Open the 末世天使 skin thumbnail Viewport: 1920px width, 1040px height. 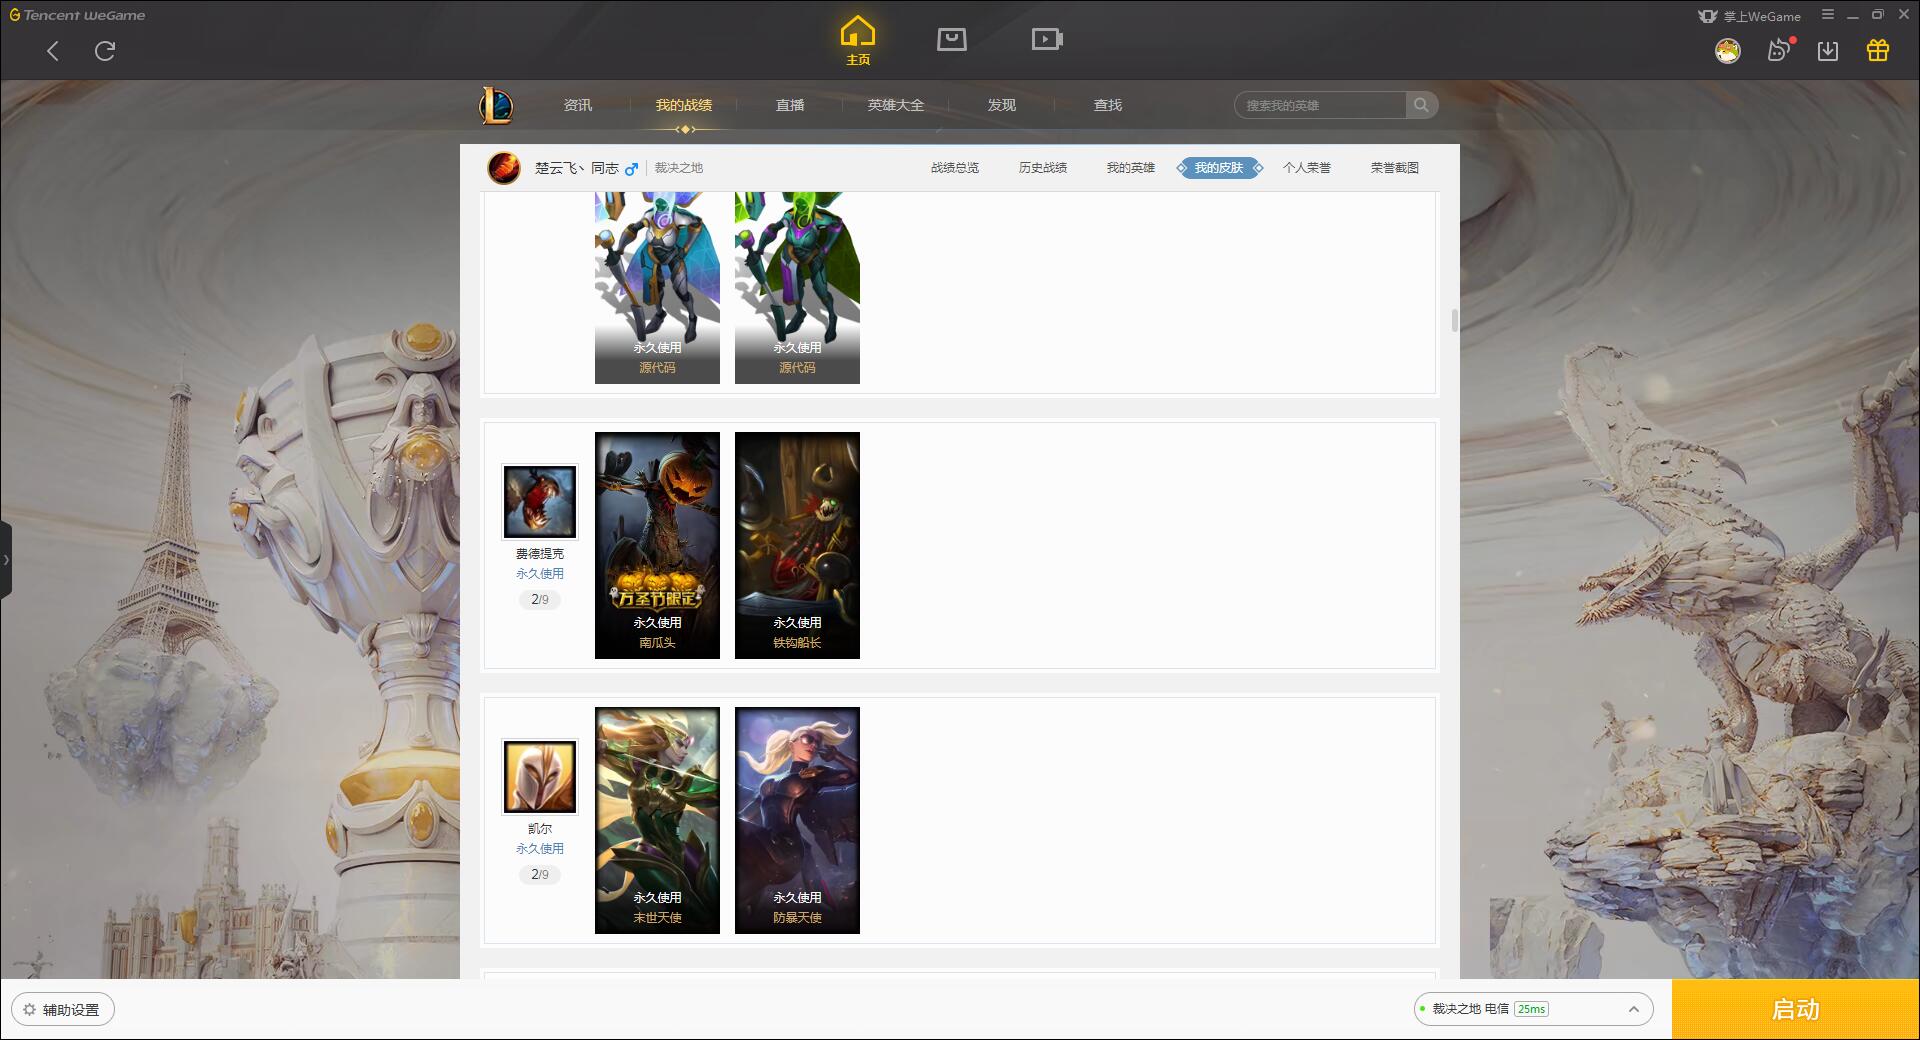(657, 820)
